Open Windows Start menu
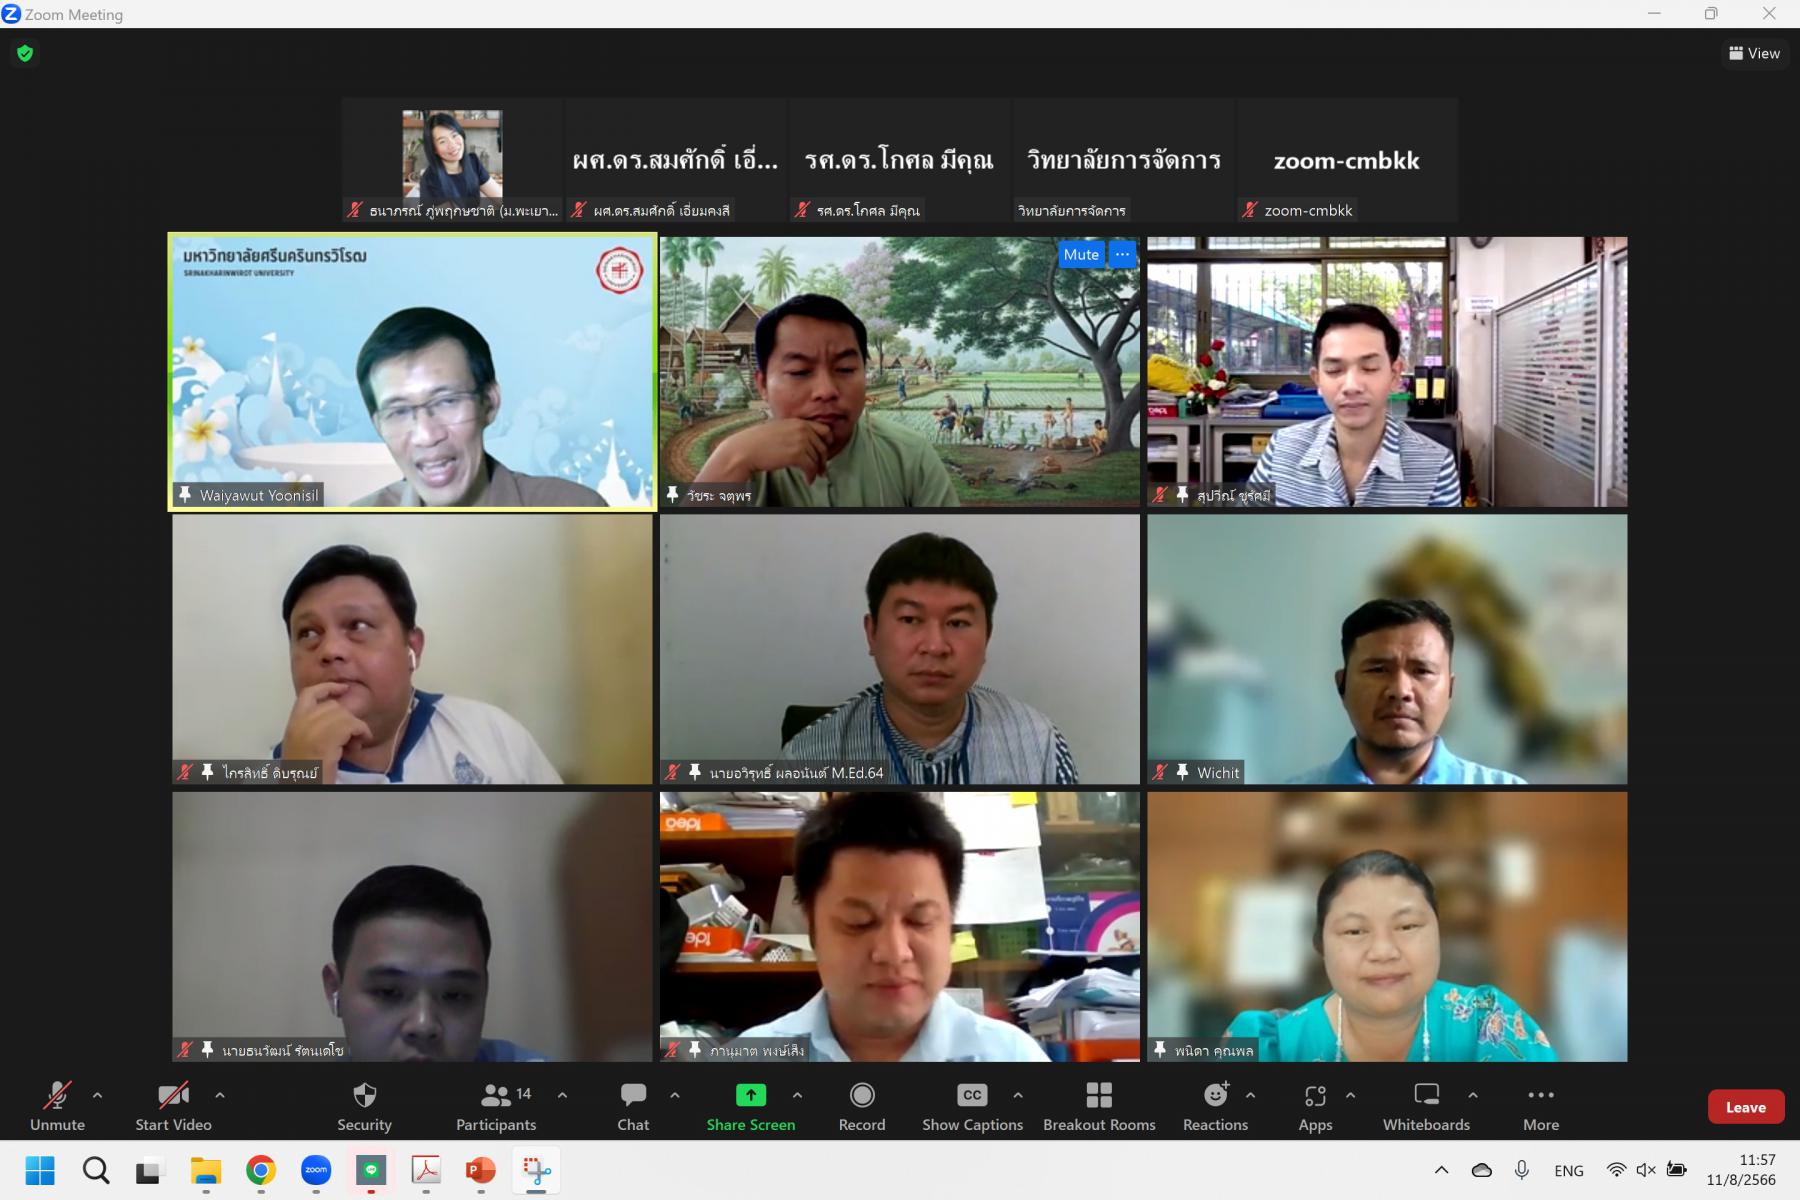1800x1200 pixels. pos(40,1170)
